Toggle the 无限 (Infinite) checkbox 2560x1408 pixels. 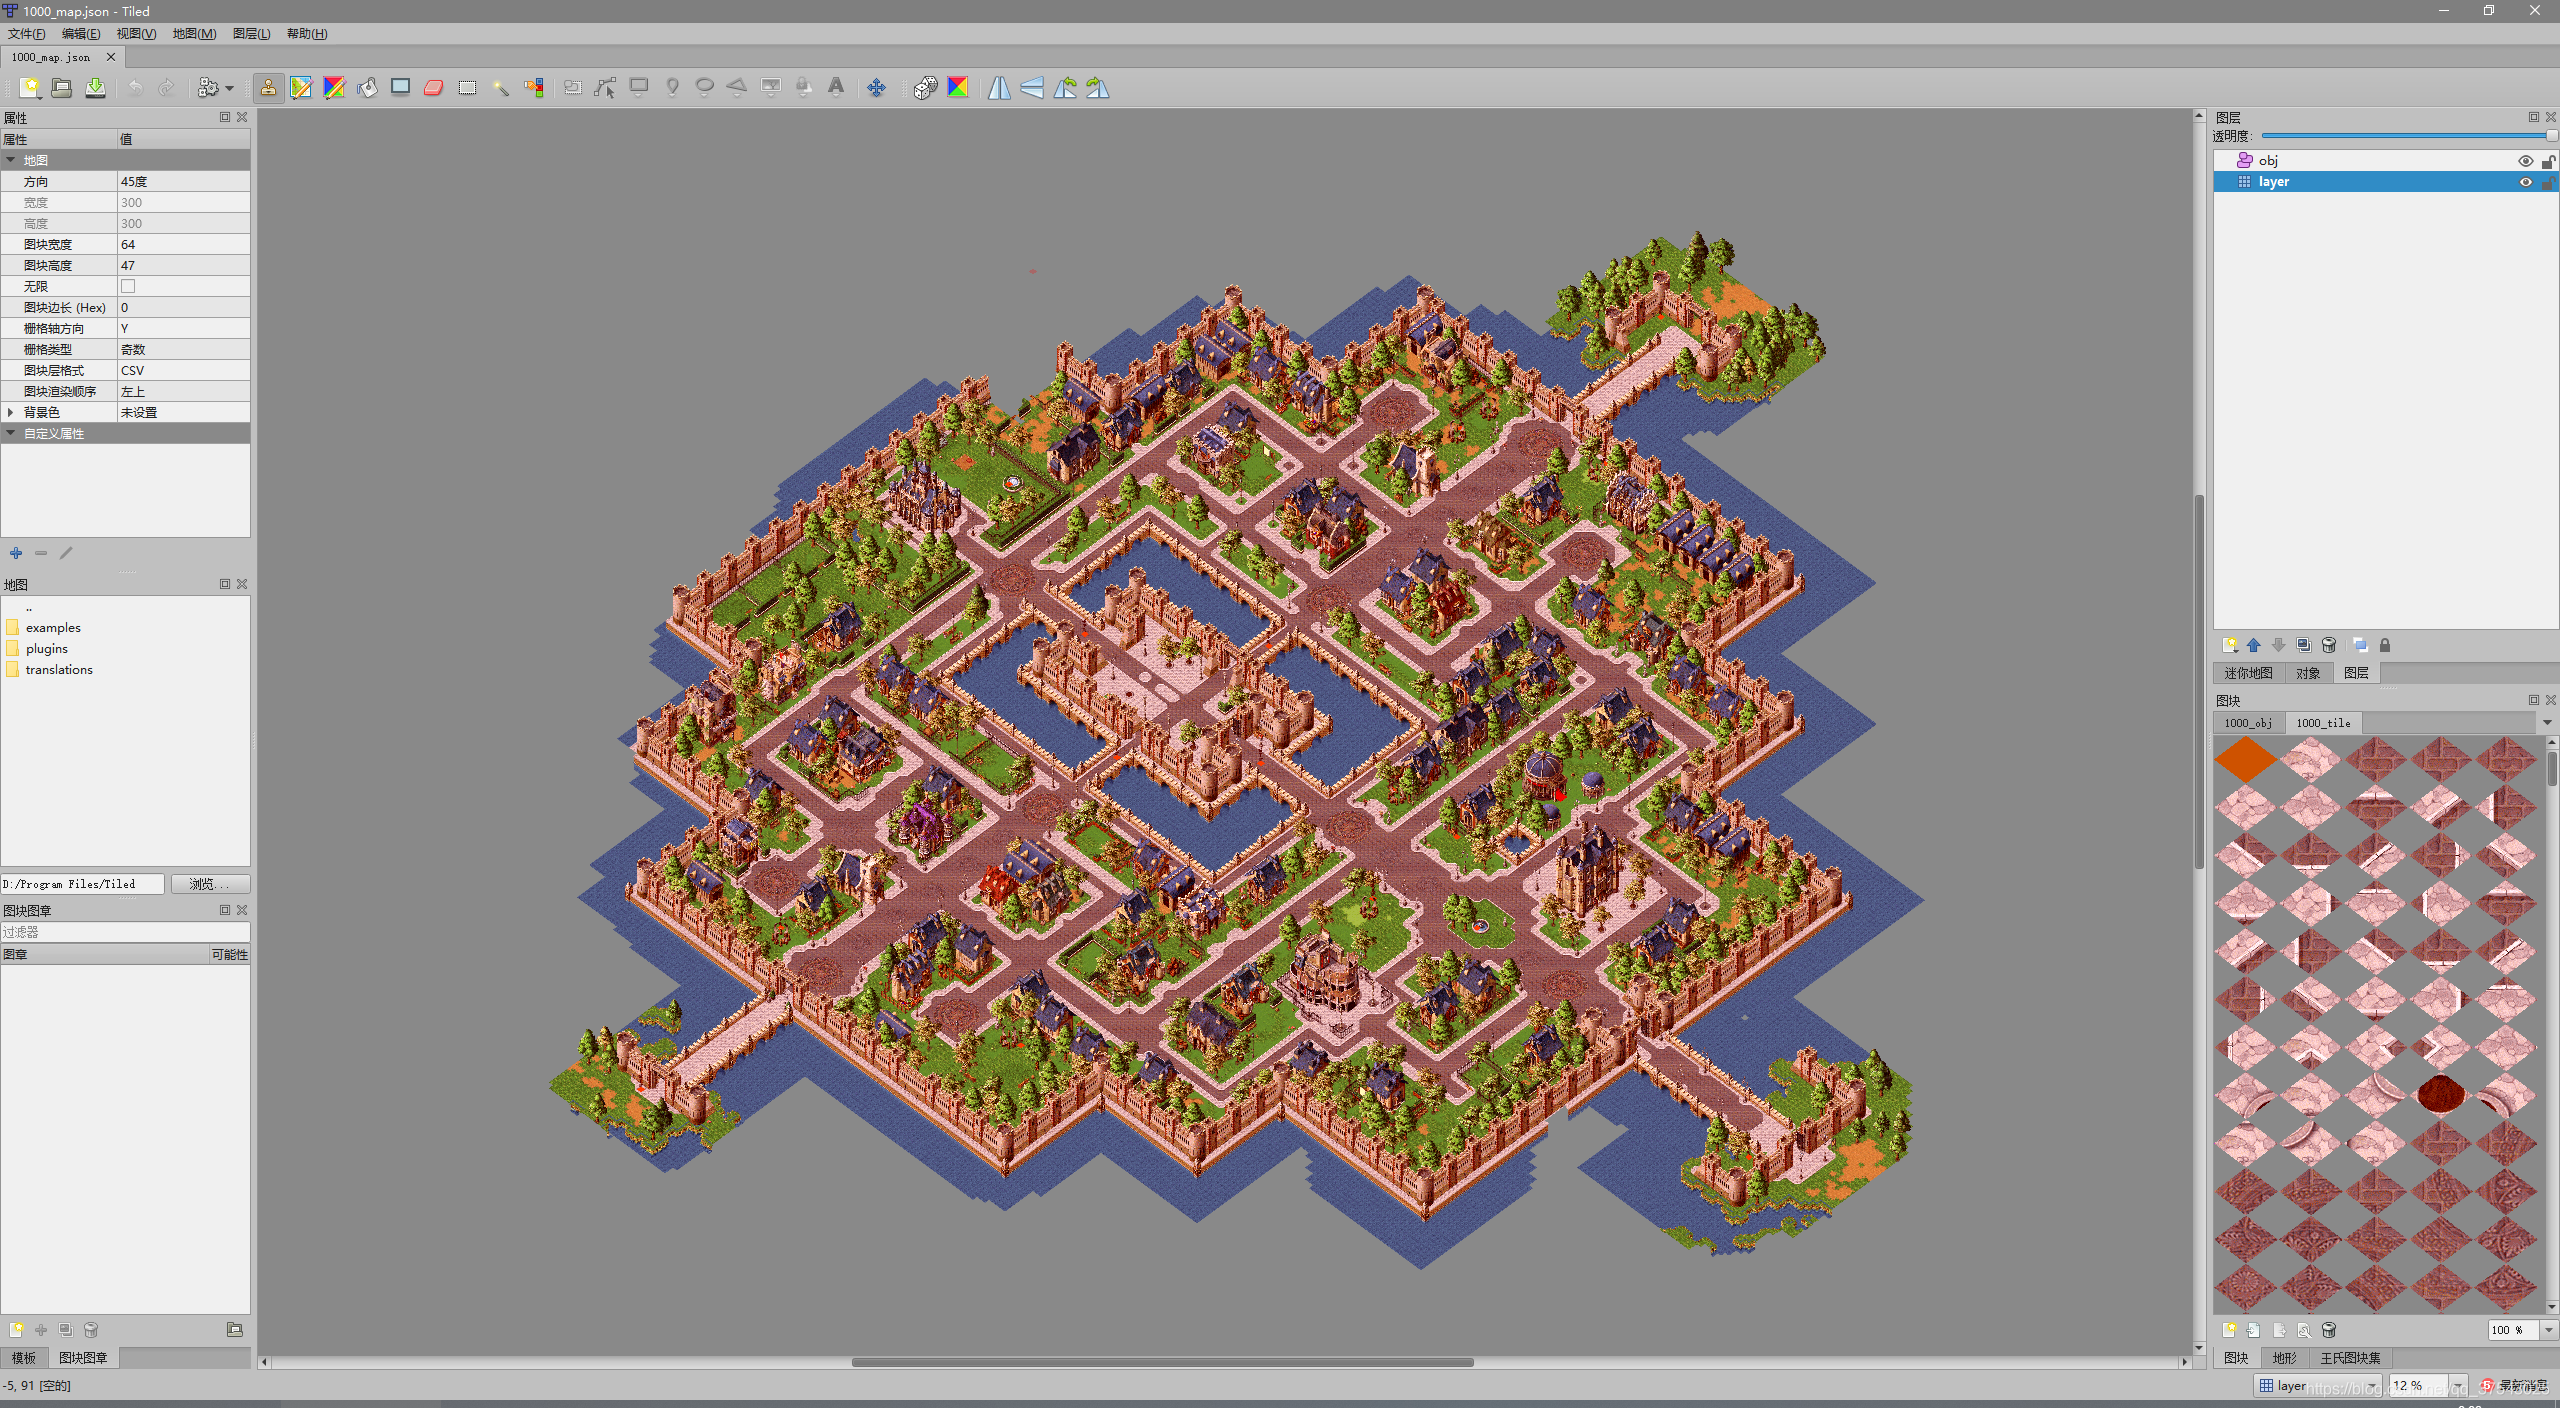[x=128, y=287]
